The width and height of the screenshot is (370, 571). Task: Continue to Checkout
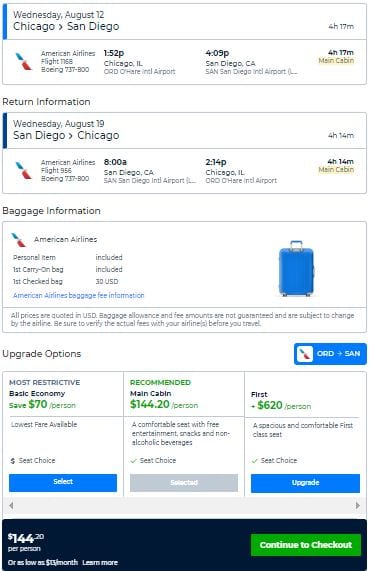click(306, 545)
